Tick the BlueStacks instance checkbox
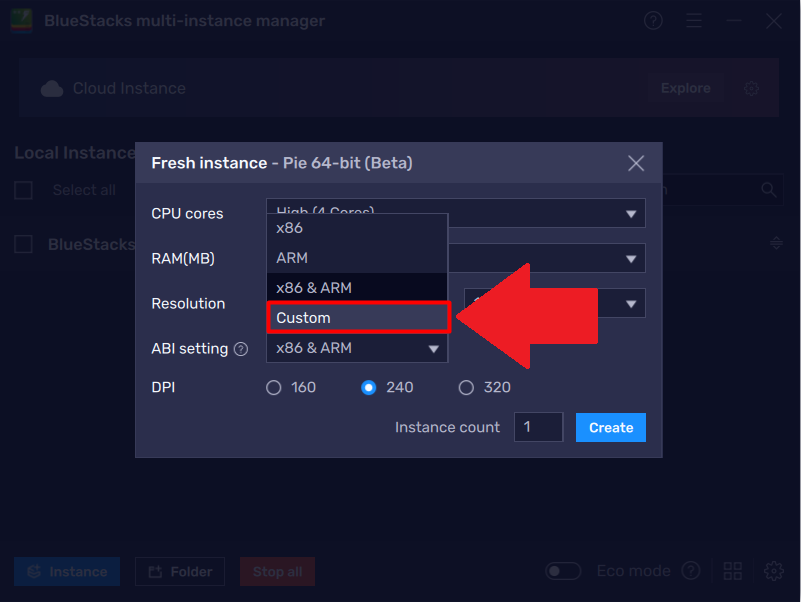This screenshot has height=602, width=801. [23, 244]
